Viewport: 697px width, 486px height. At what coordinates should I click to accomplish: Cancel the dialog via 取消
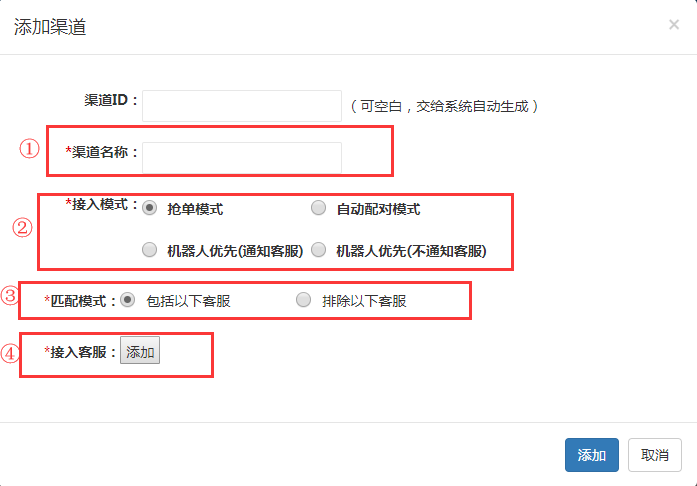pyautogui.click(x=655, y=454)
